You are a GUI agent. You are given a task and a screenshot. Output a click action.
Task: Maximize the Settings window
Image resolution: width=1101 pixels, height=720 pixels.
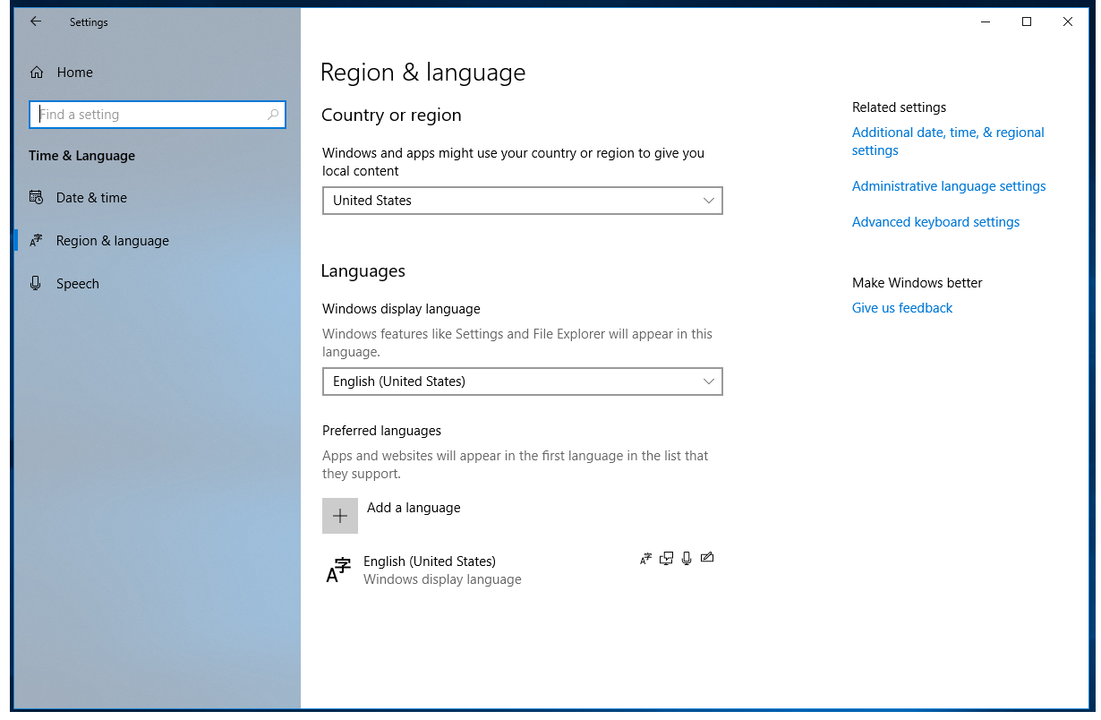(1026, 22)
